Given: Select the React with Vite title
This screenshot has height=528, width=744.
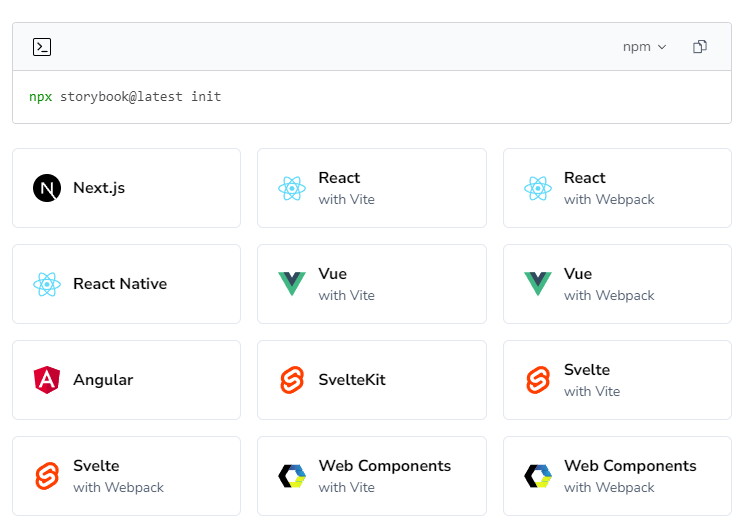Looking at the screenshot, I should 339,178.
